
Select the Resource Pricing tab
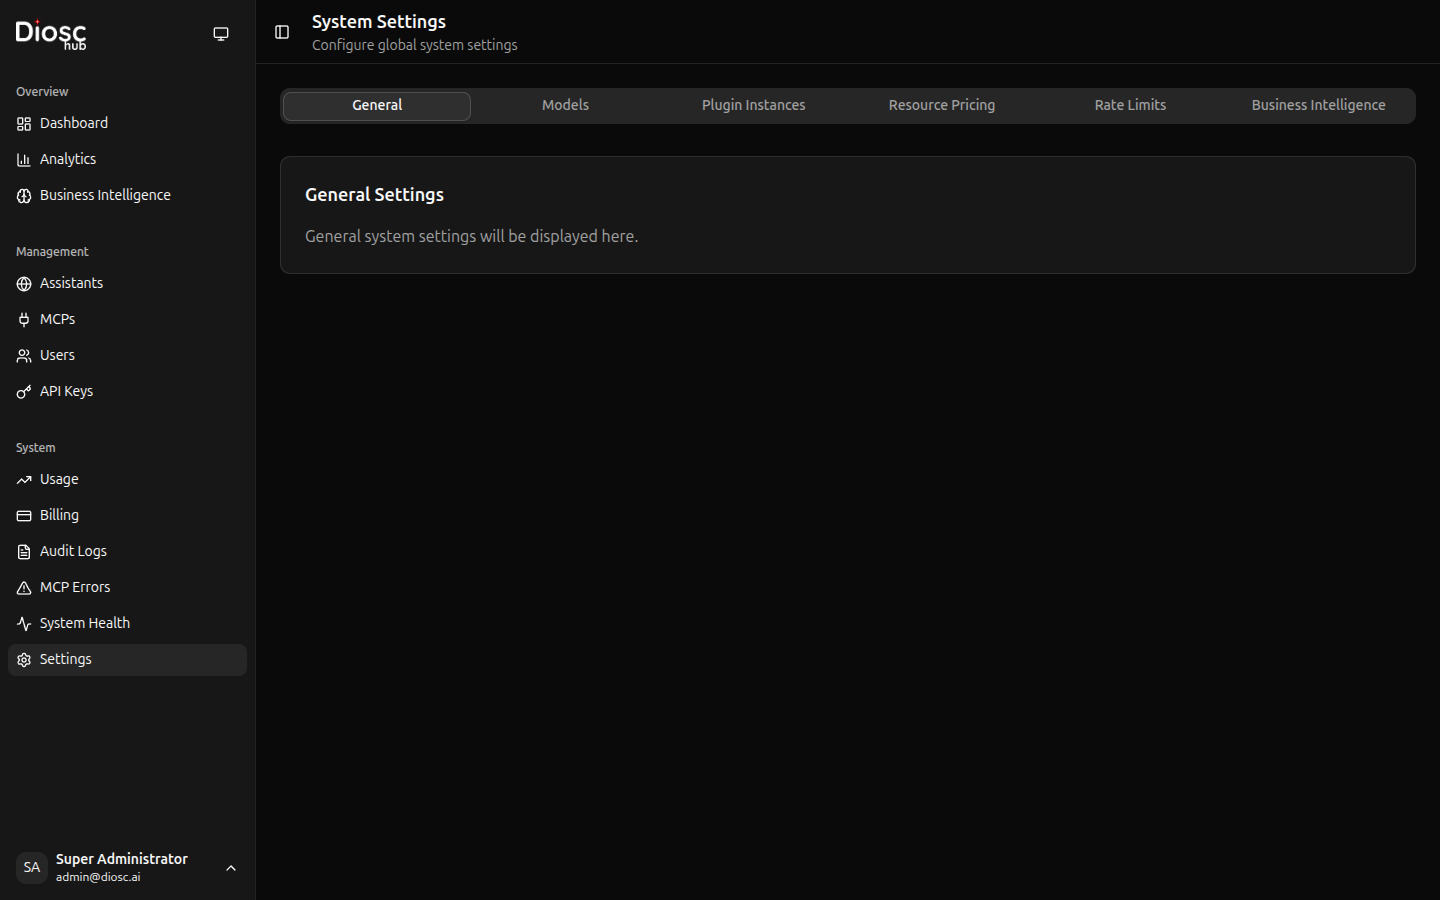tap(941, 104)
